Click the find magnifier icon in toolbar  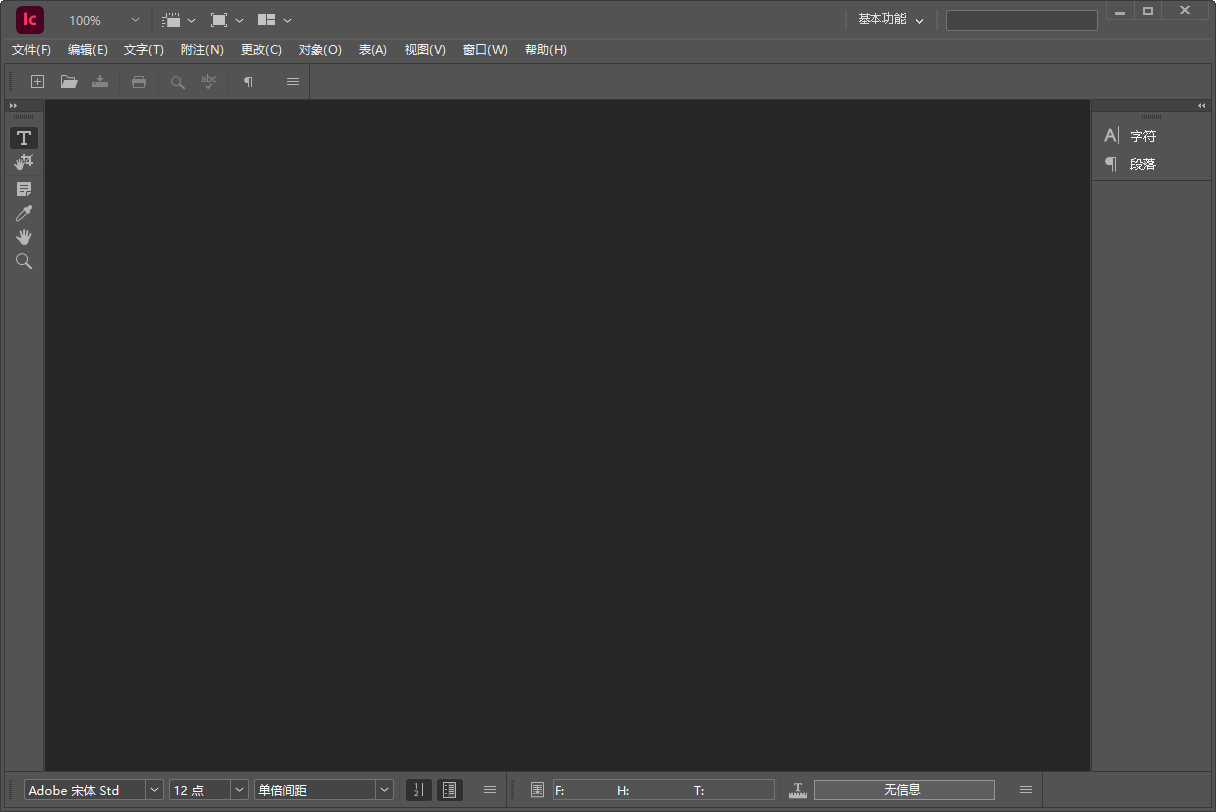pyautogui.click(x=177, y=82)
